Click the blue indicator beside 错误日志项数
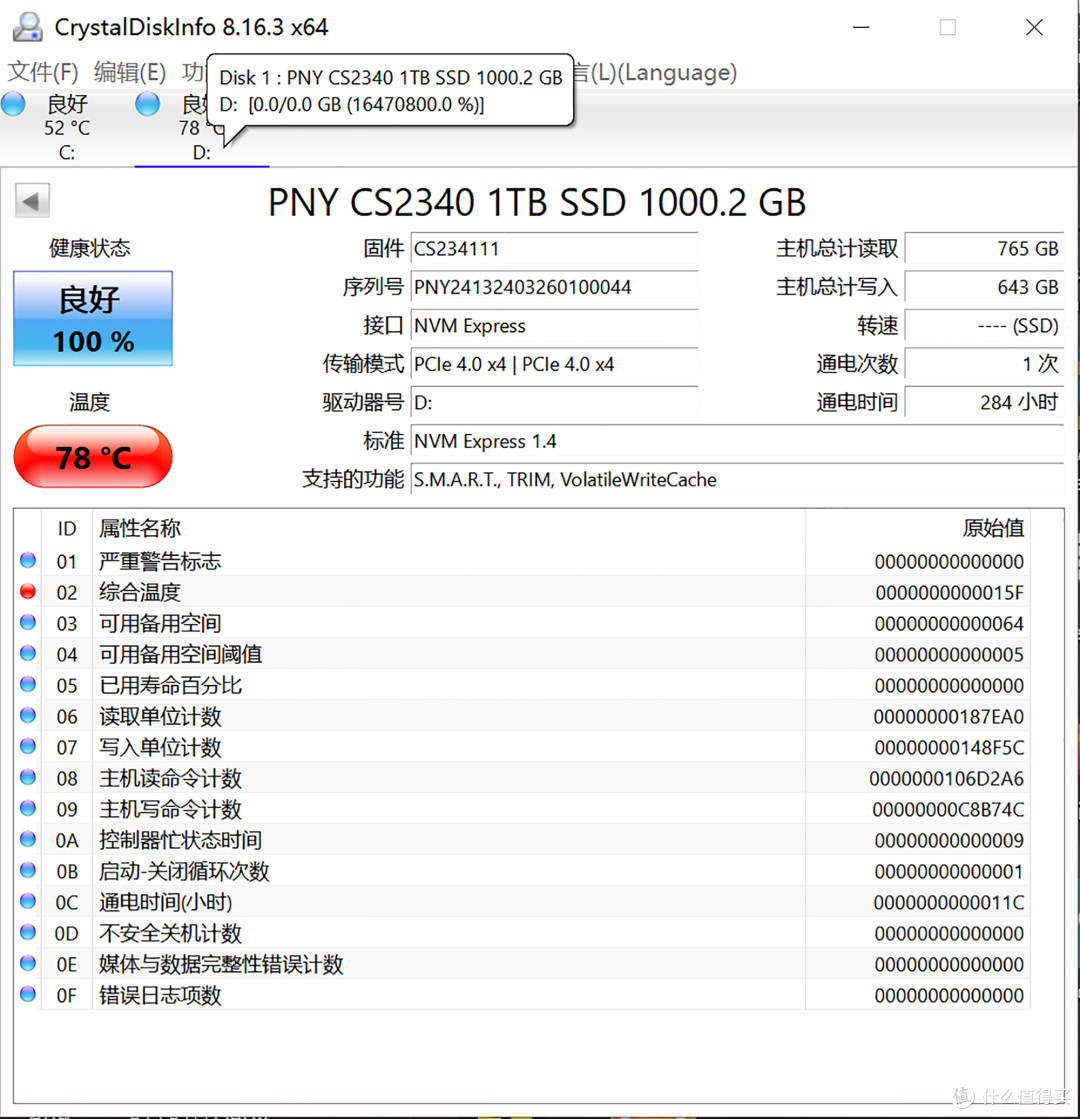 coord(27,995)
